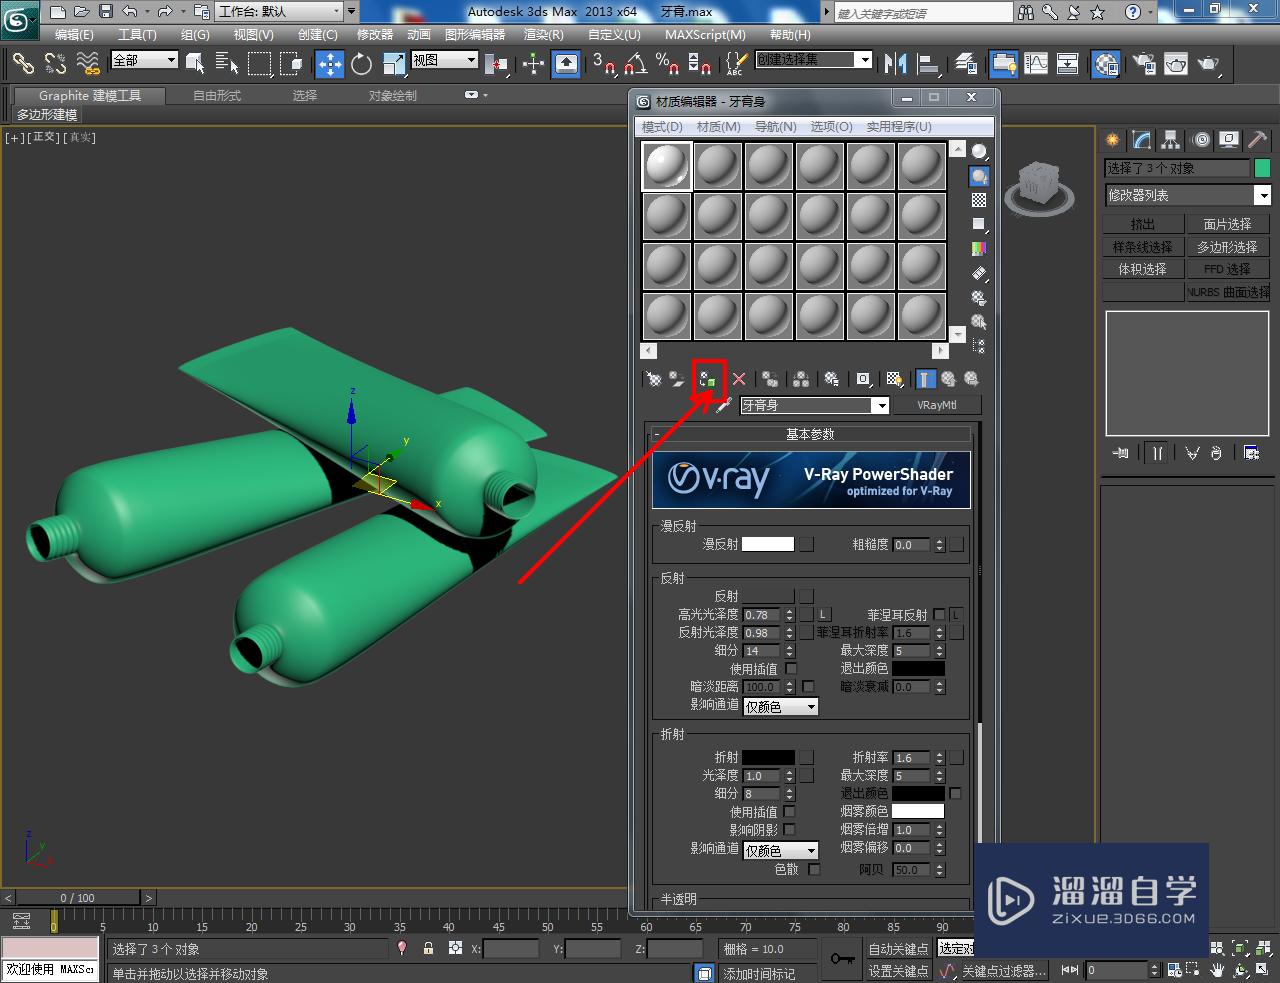Open 模式(D) menu in material editor

point(662,126)
